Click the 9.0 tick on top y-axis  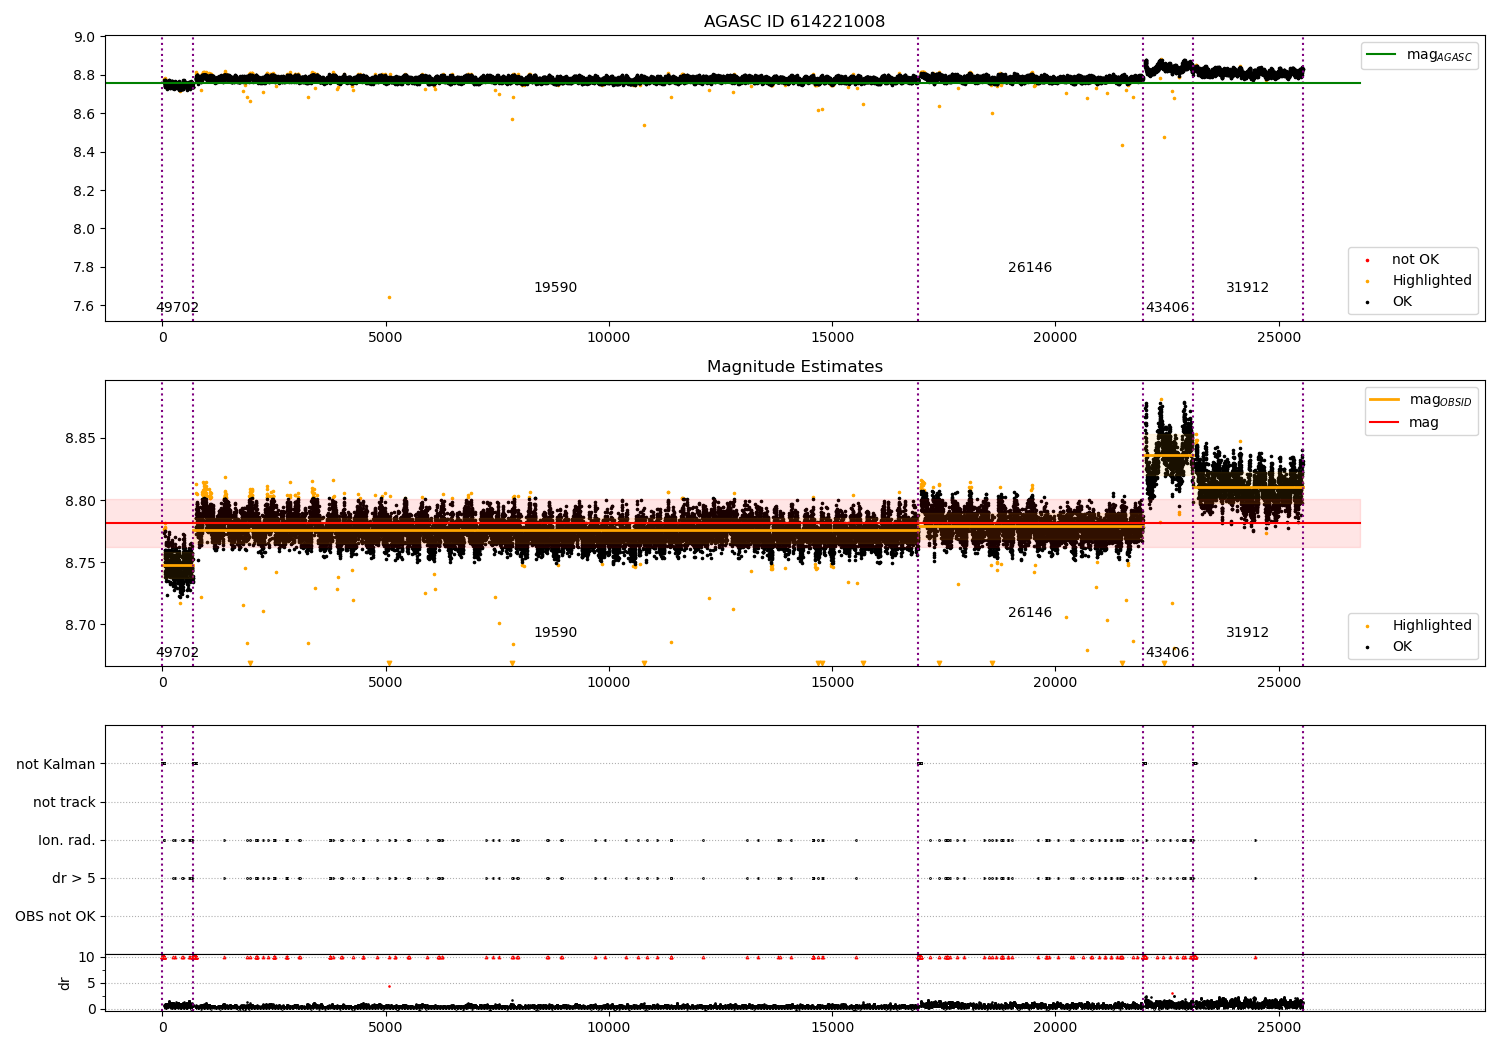pyautogui.click(x=85, y=38)
